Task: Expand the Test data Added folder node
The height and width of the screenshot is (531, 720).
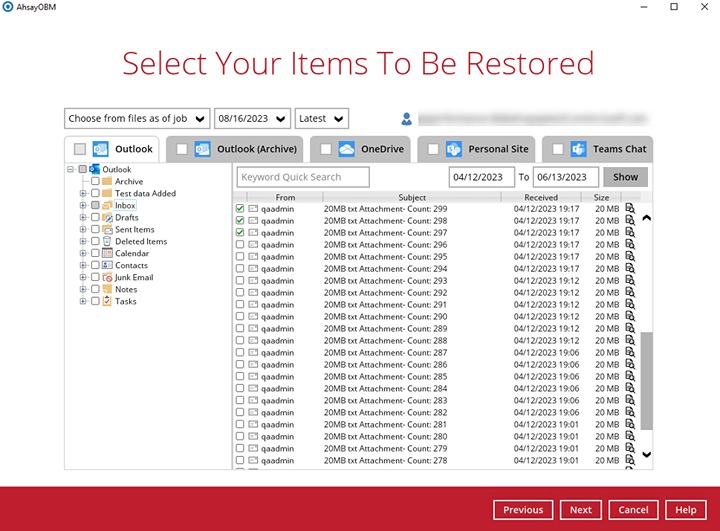Action: tap(83, 194)
